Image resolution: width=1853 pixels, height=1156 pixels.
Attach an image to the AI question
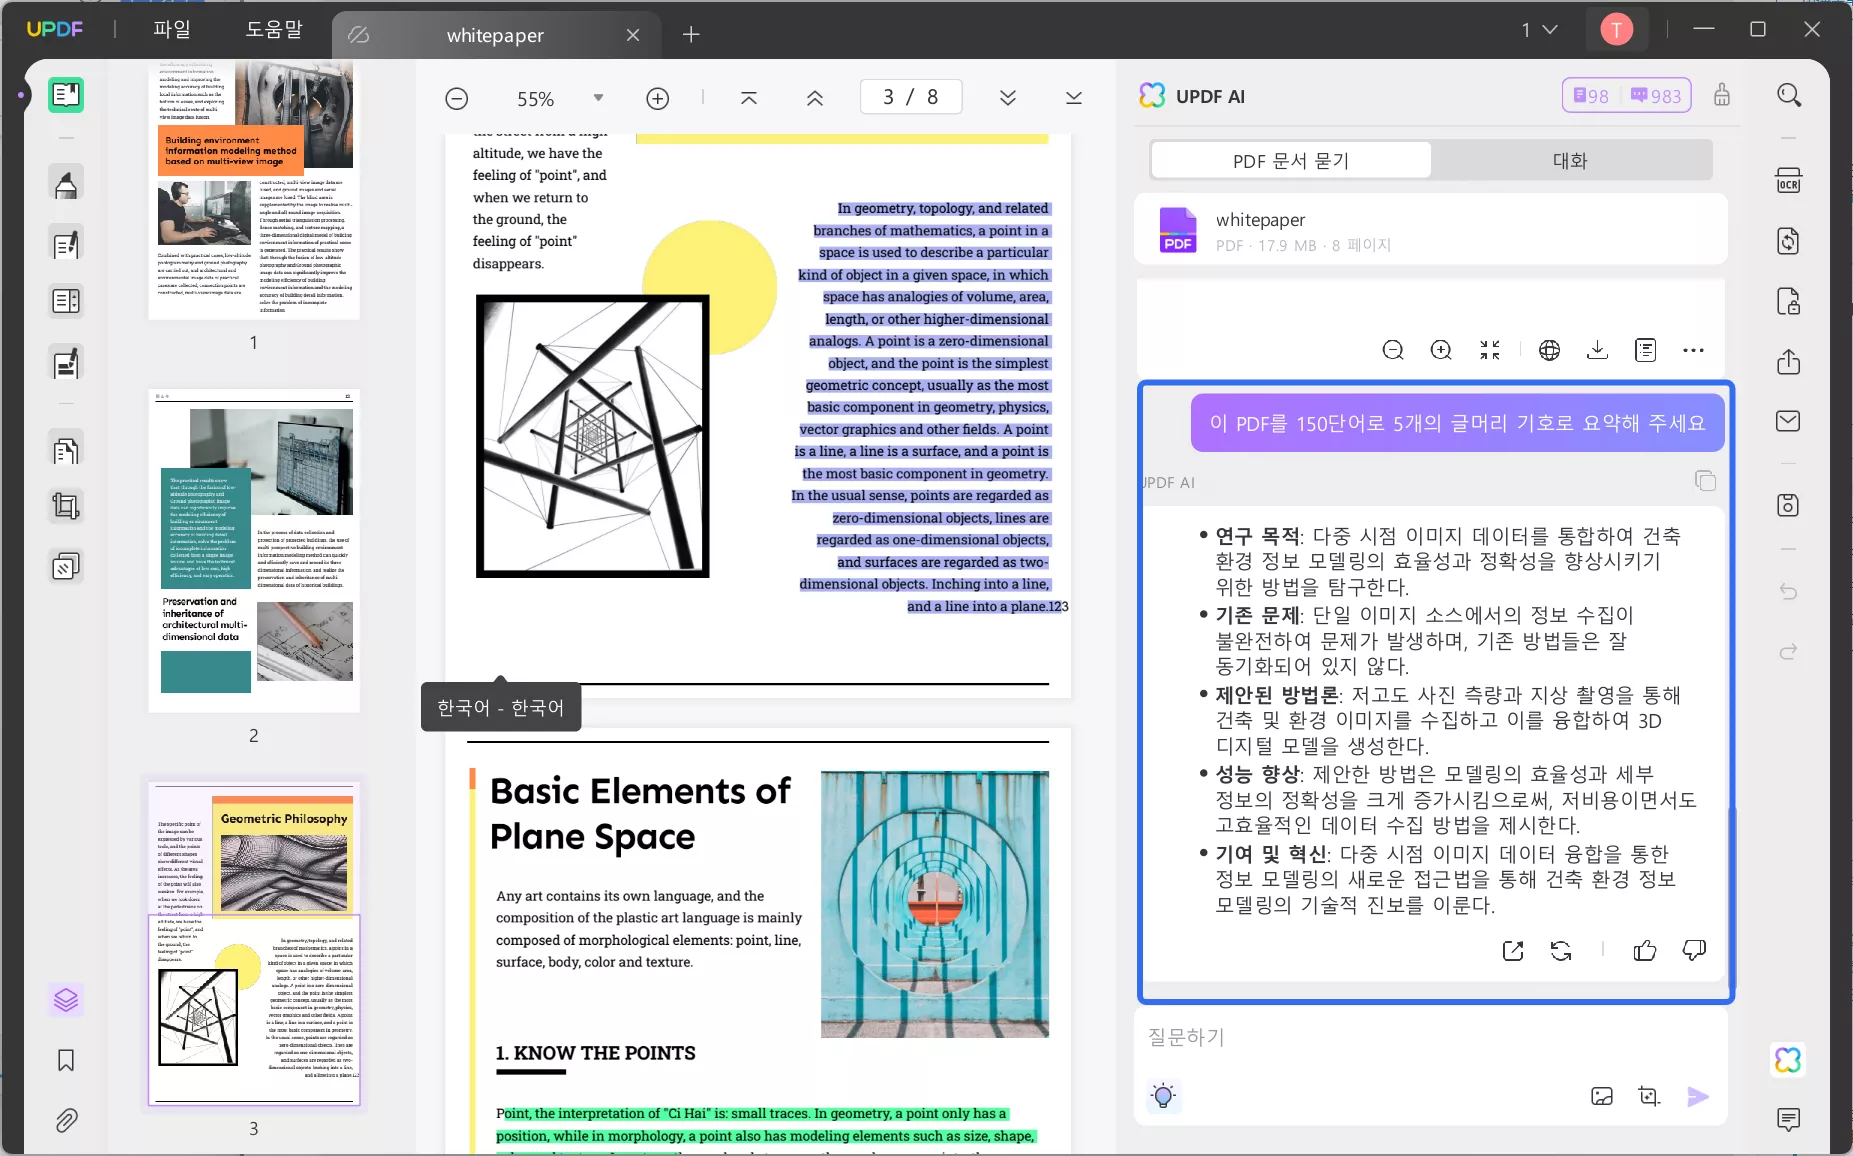[1602, 1096]
